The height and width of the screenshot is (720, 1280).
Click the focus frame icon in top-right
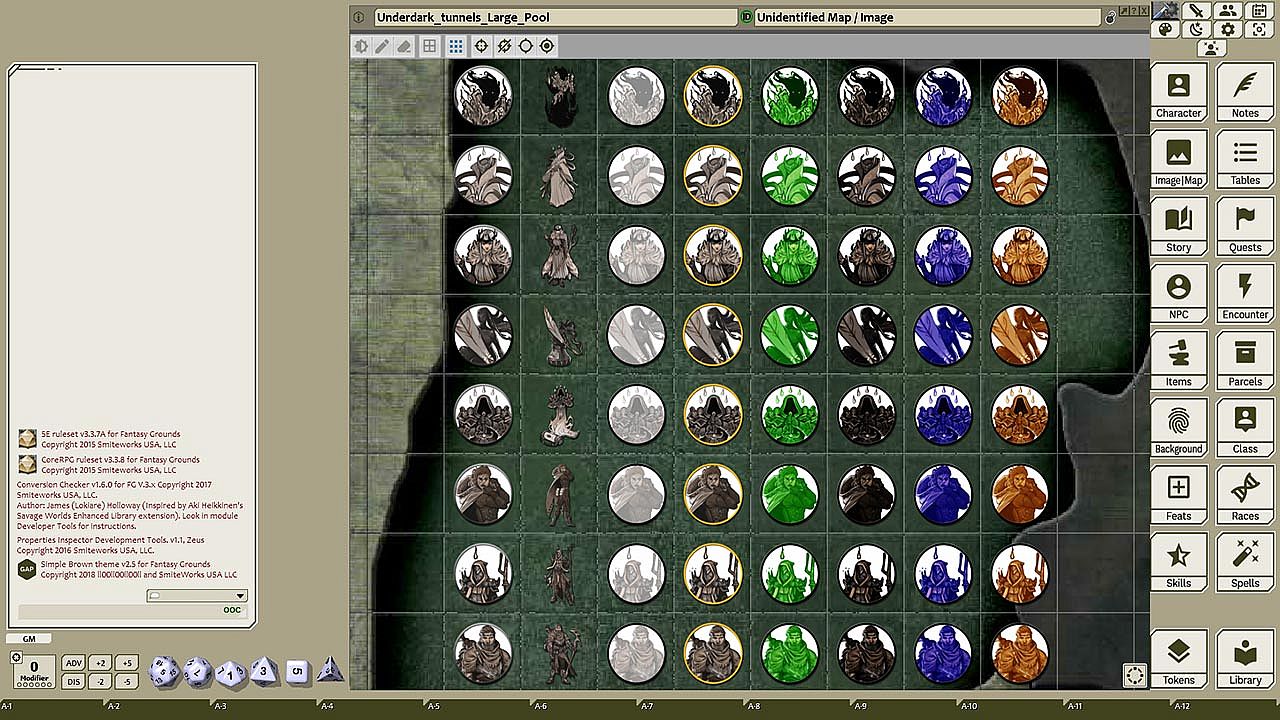(1258, 30)
